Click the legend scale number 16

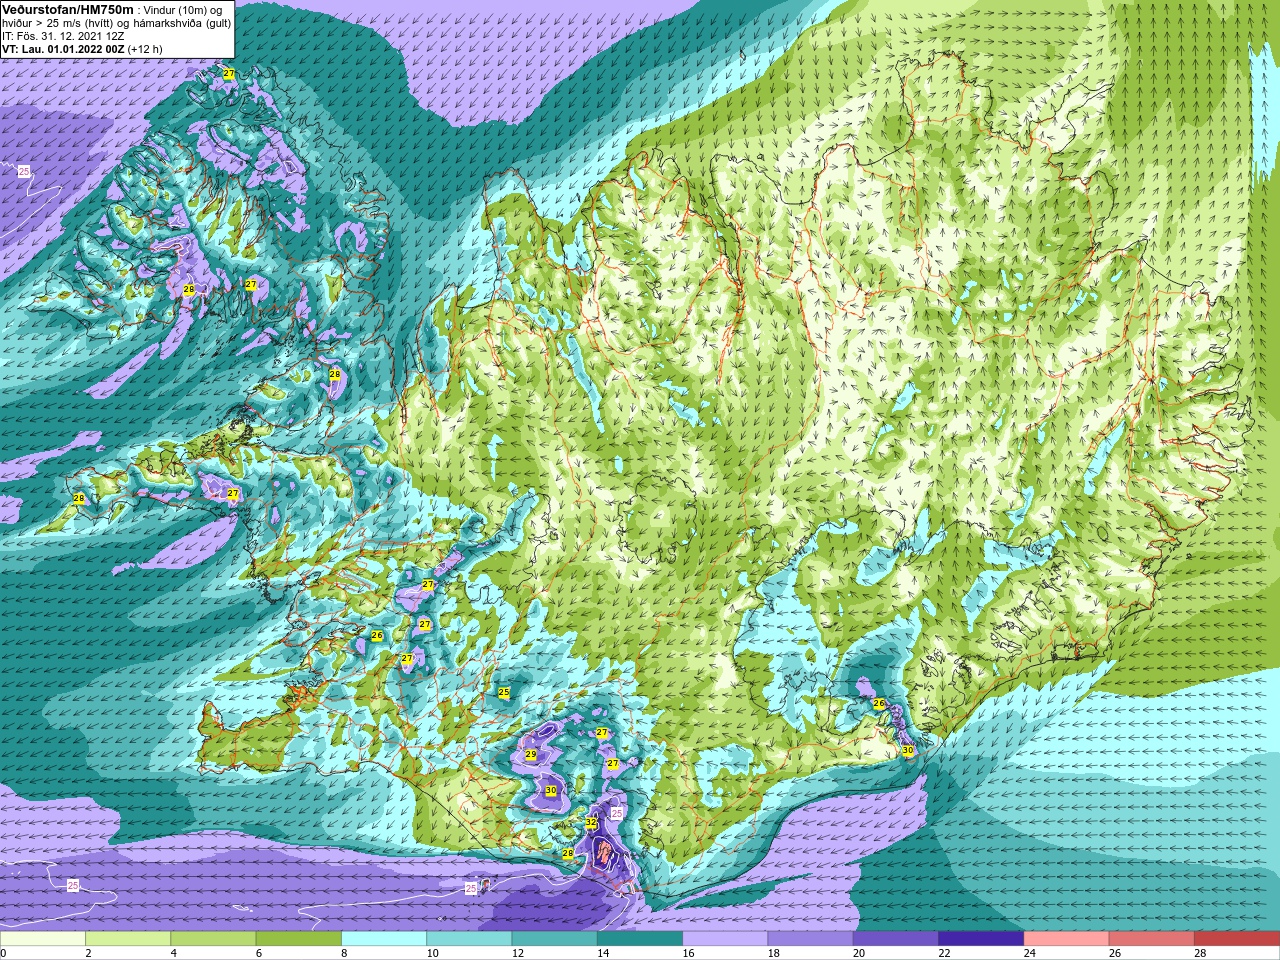click(x=688, y=953)
